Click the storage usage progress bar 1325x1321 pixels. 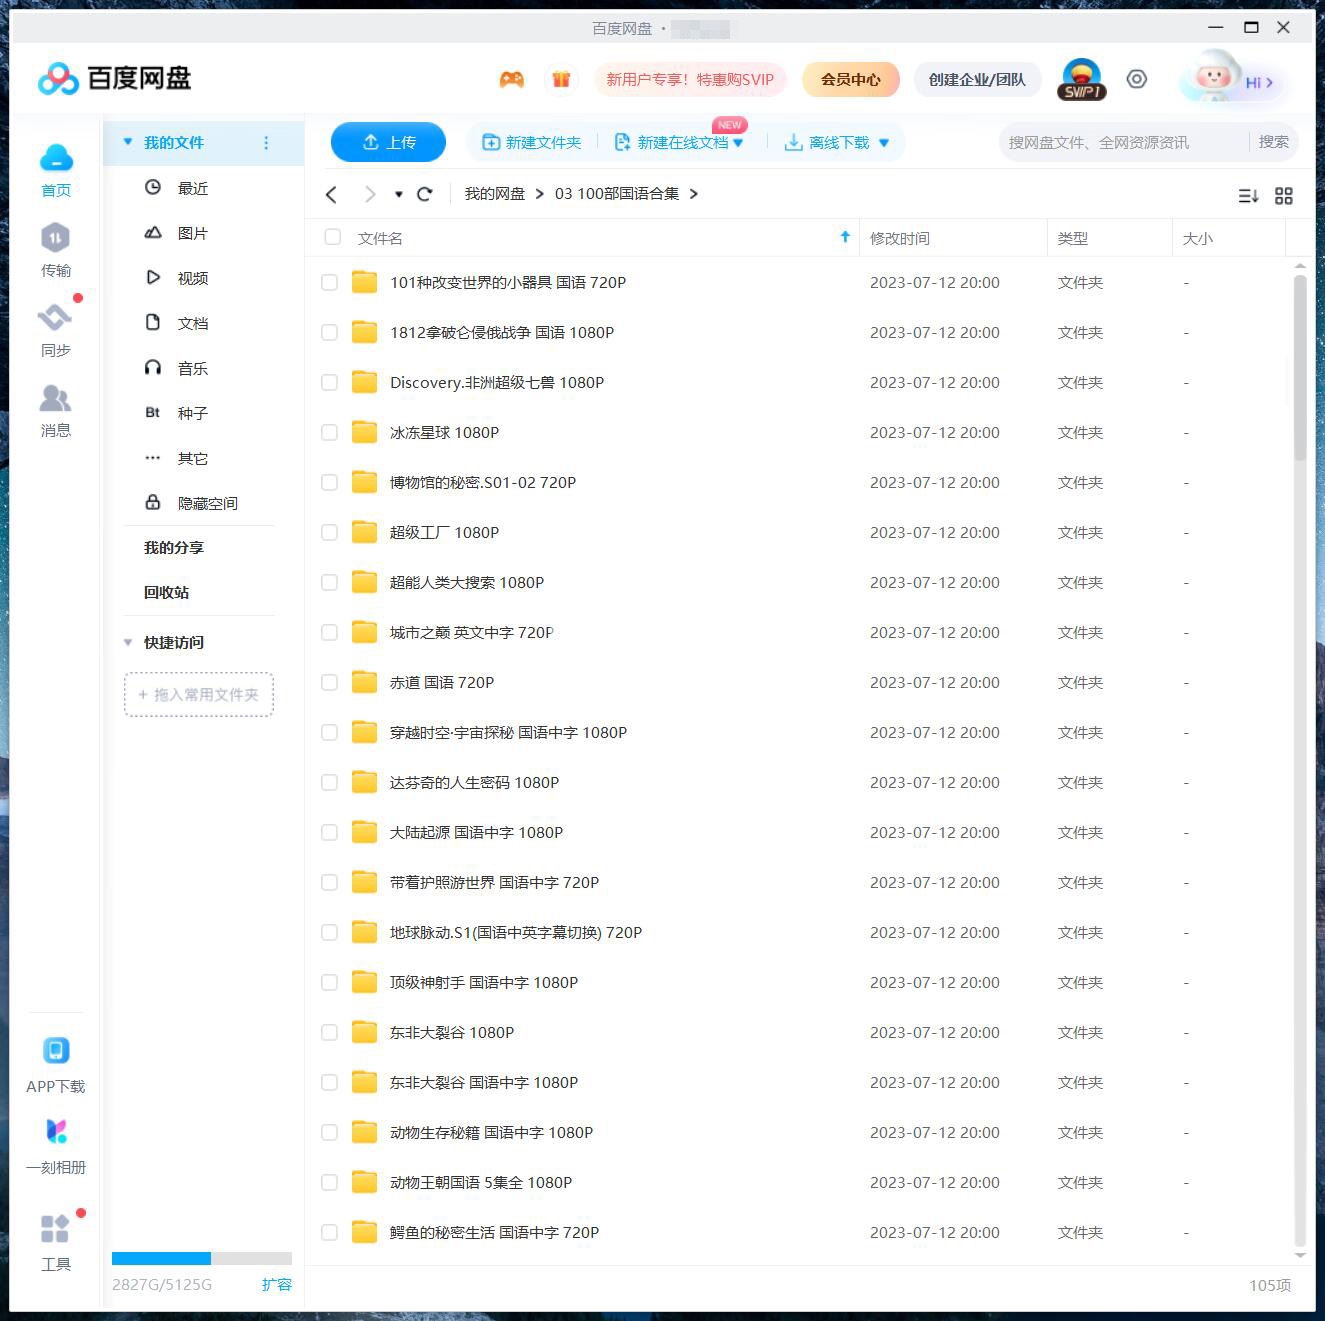200,1258
